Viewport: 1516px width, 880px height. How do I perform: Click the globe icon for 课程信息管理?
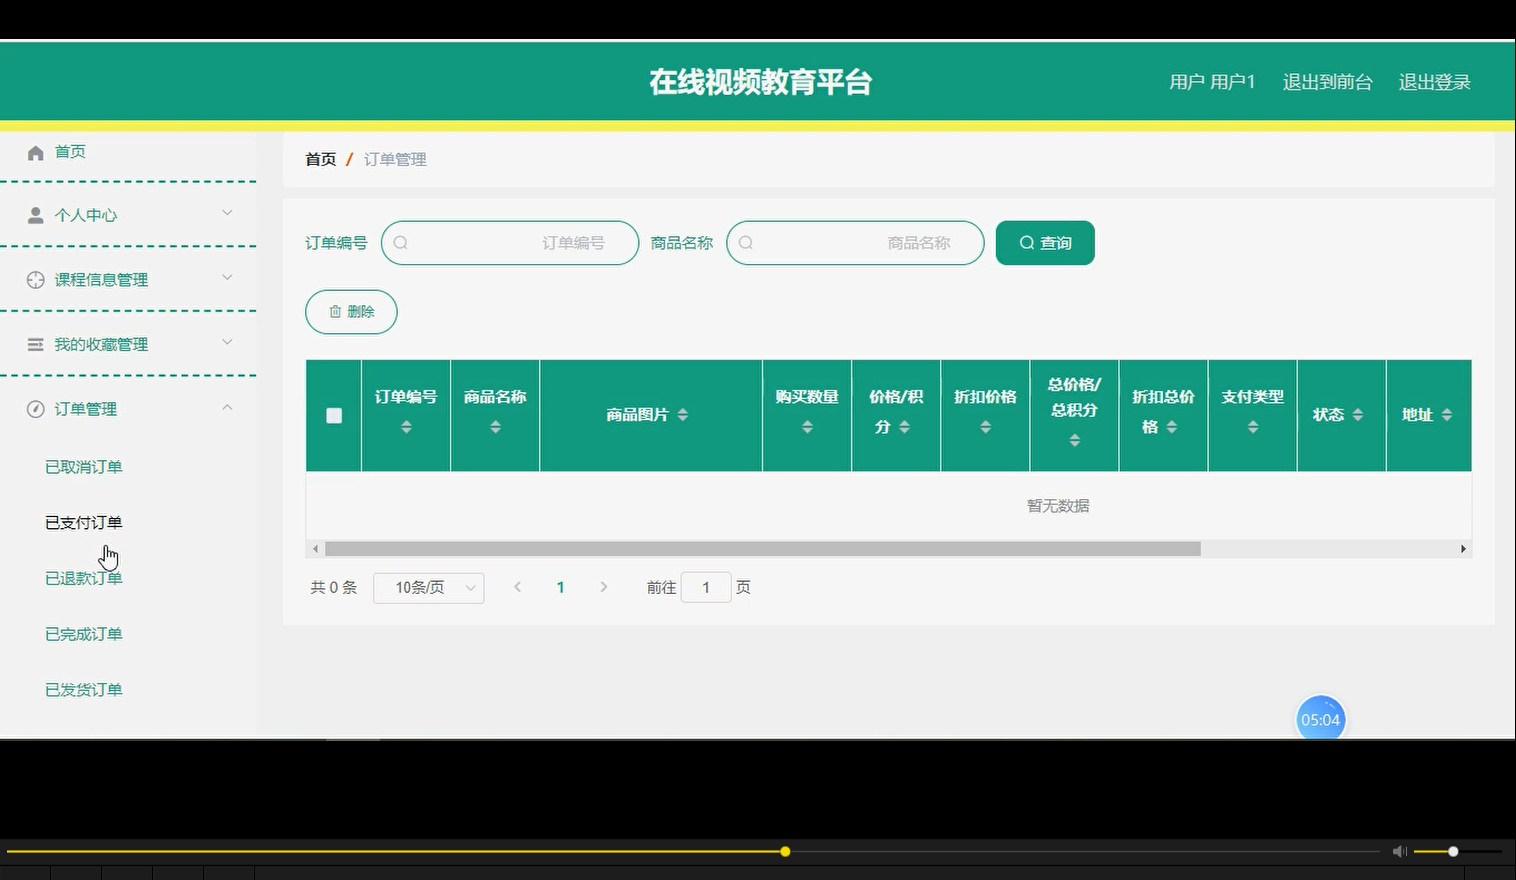click(35, 279)
